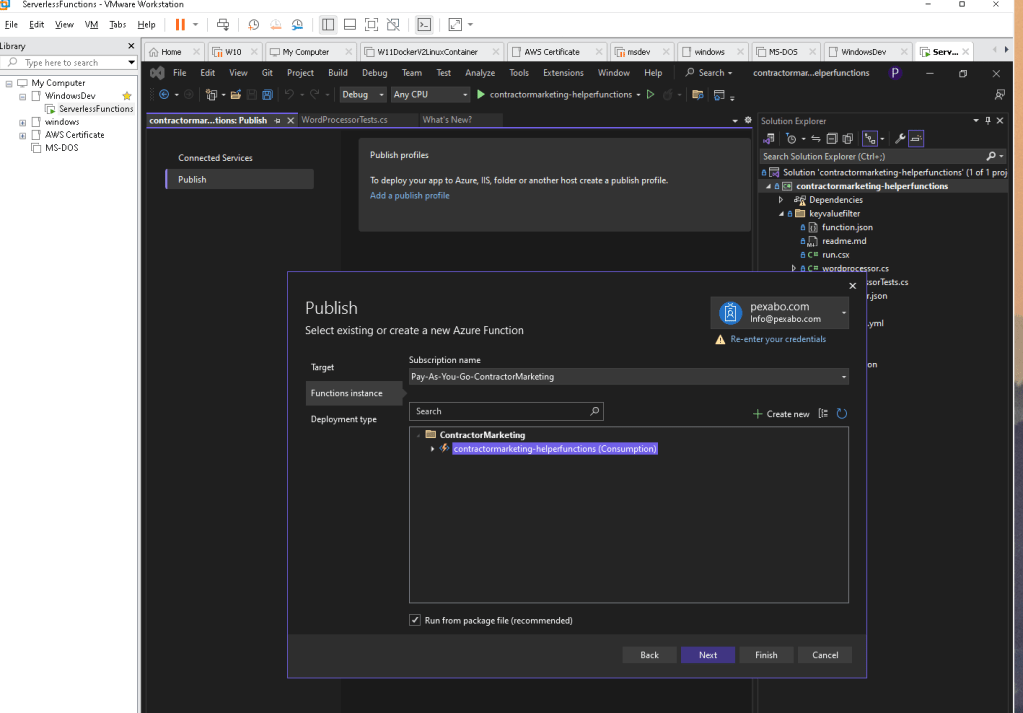Viewport: 1023px width, 713px height.
Task: Click Start Without Debugging outline play icon
Action: click(650, 95)
